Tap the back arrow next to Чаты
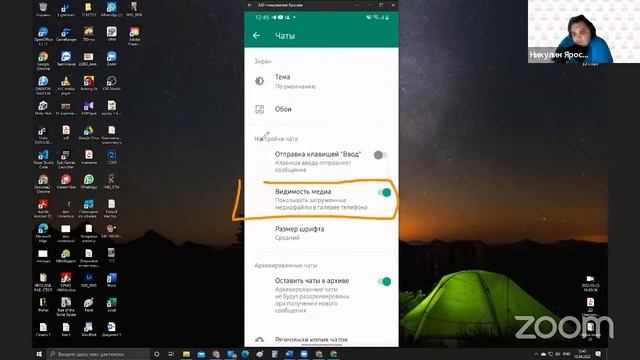The image size is (640, 360). coord(256,36)
